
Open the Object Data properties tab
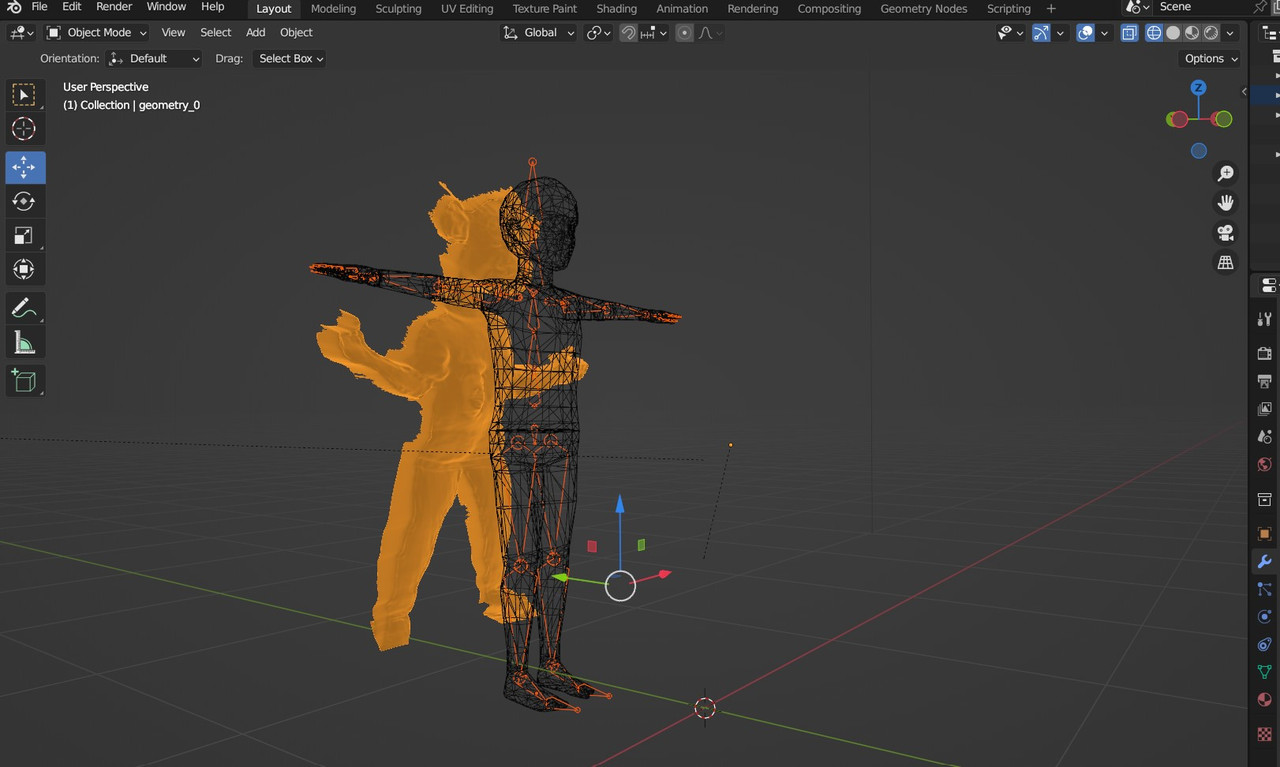click(x=1265, y=672)
